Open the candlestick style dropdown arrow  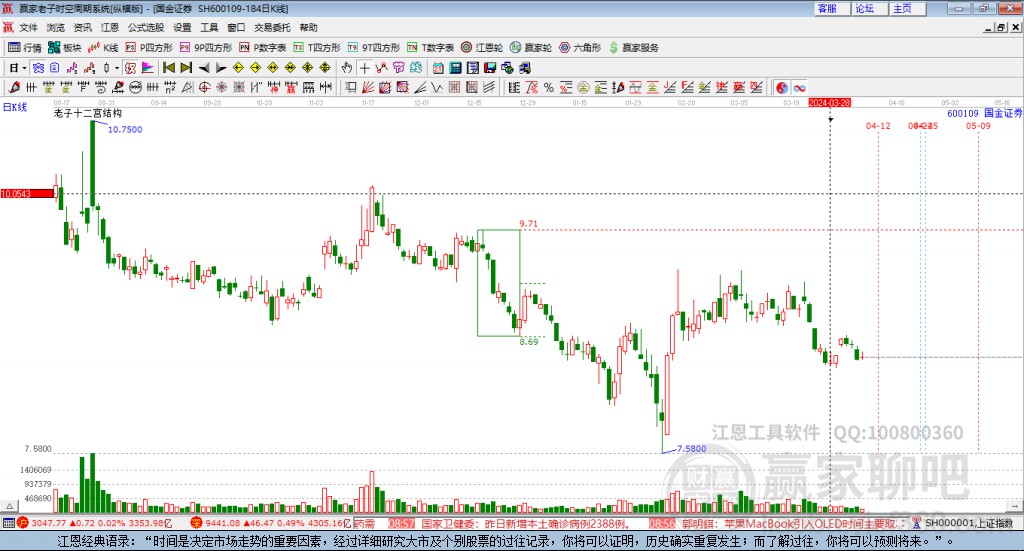point(117,67)
